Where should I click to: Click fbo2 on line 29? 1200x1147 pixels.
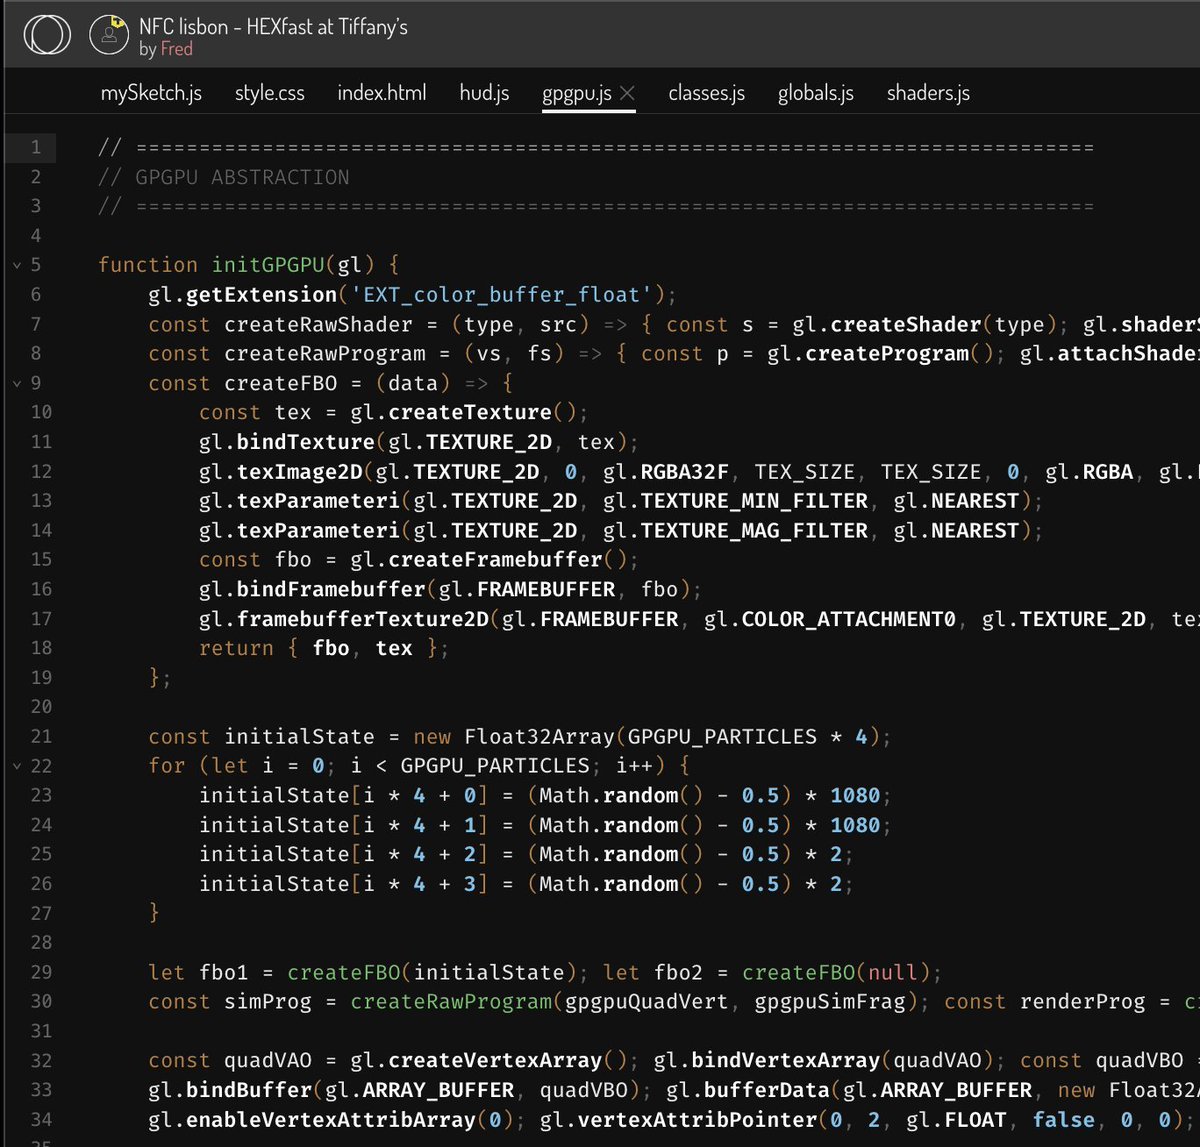pyautogui.click(x=678, y=973)
